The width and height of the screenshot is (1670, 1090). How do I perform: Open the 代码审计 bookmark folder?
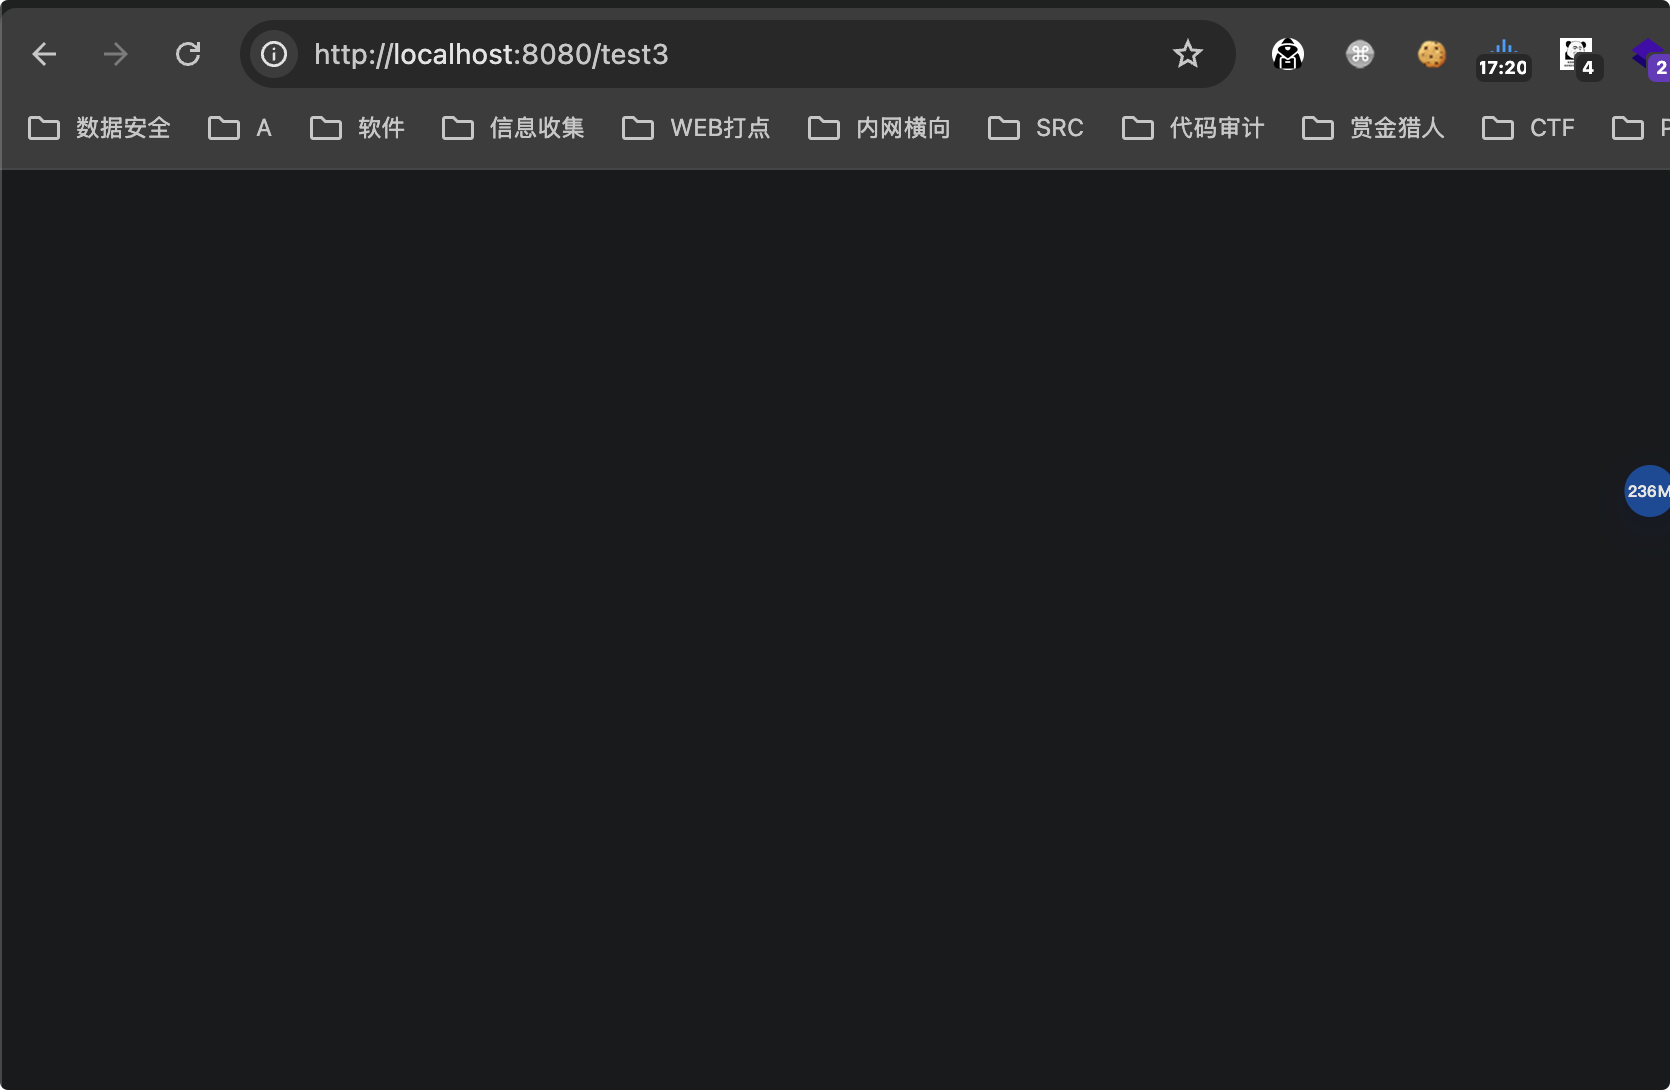[x=1193, y=128]
